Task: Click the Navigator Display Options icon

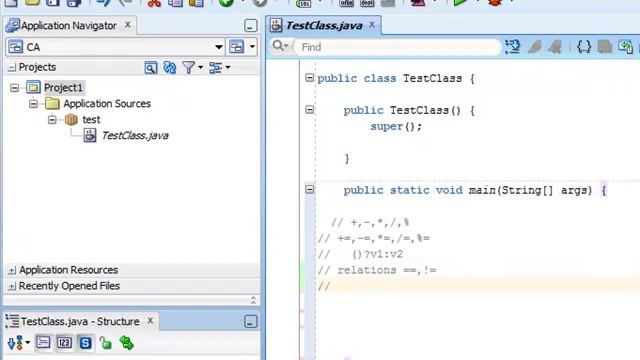Action: pyautogui.click(x=215, y=67)
